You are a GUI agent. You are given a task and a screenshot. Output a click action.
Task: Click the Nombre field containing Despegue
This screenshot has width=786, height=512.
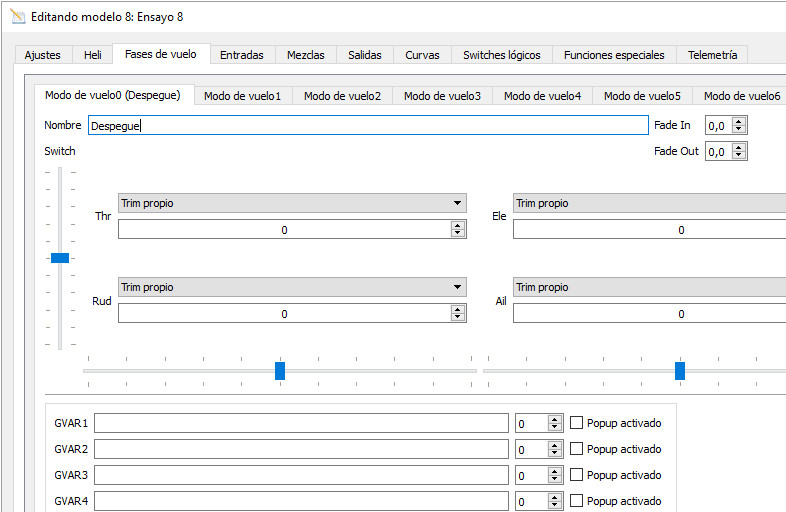point(368,126)
